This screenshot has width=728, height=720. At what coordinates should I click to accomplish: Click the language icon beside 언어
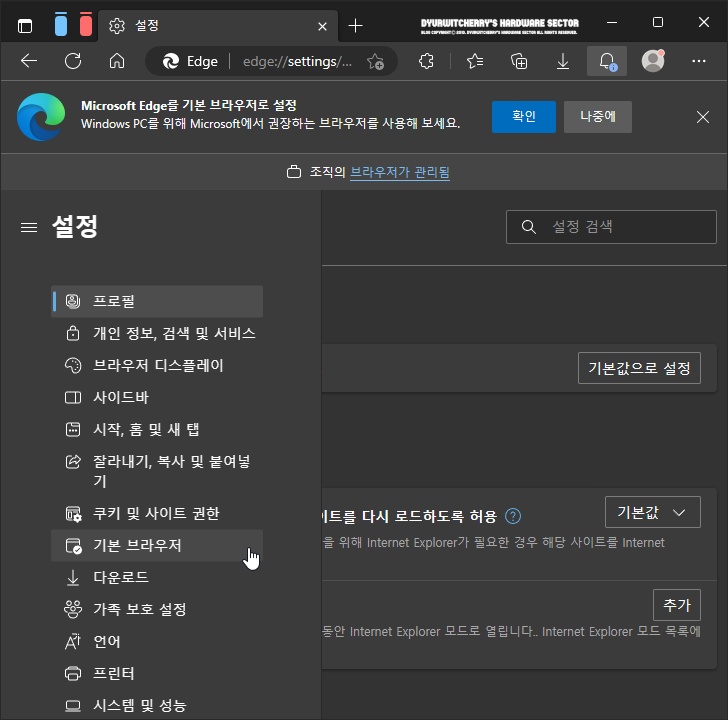73,642
